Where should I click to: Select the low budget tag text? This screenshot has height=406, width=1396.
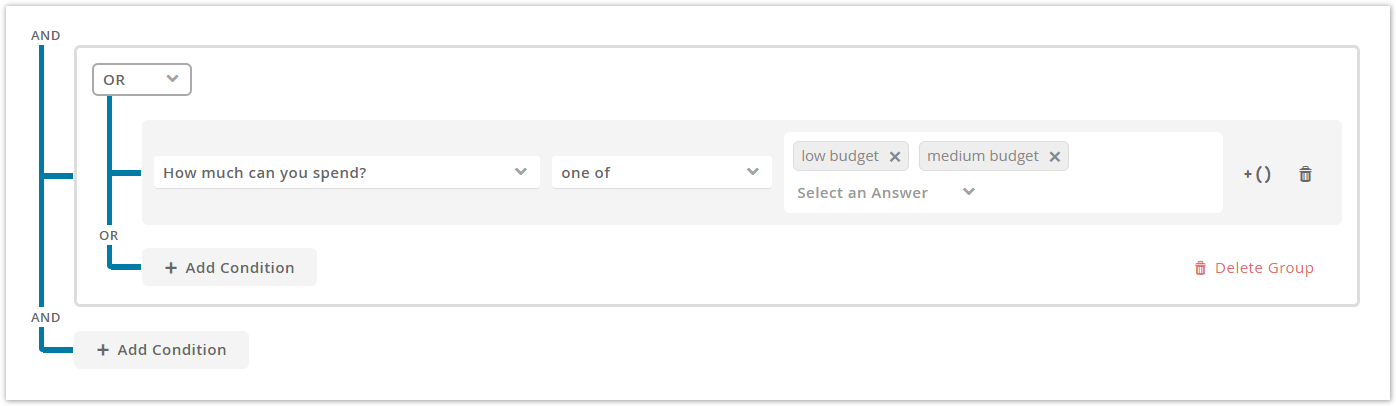840,156
